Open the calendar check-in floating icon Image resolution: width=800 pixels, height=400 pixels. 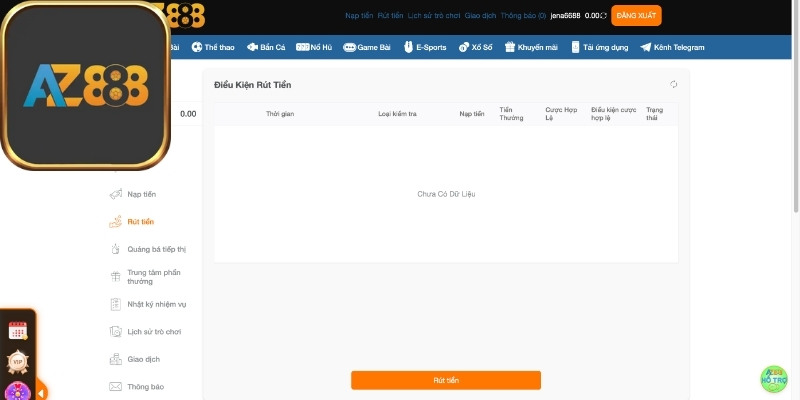point(17,331)
